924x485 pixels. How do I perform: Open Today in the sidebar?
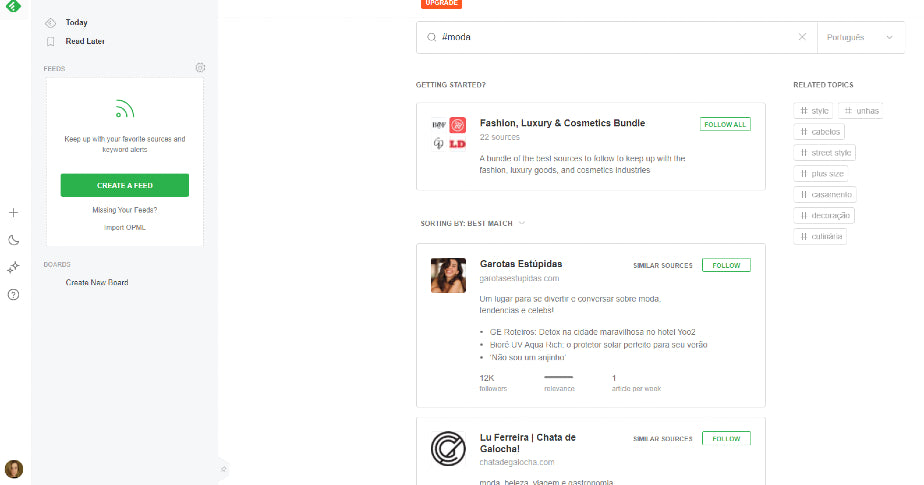coord(77,22)
